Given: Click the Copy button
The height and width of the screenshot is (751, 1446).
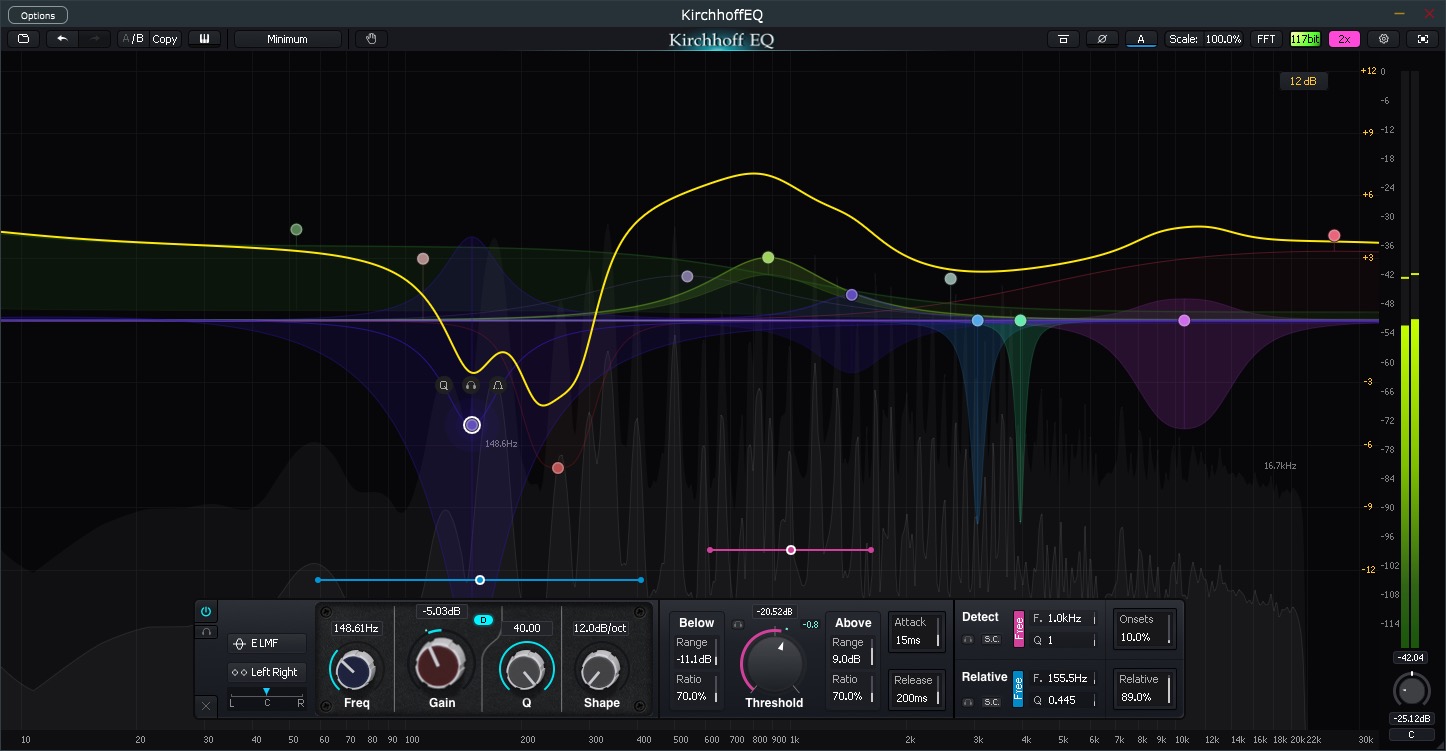Looking at the screenshot, I should [165, 39].
